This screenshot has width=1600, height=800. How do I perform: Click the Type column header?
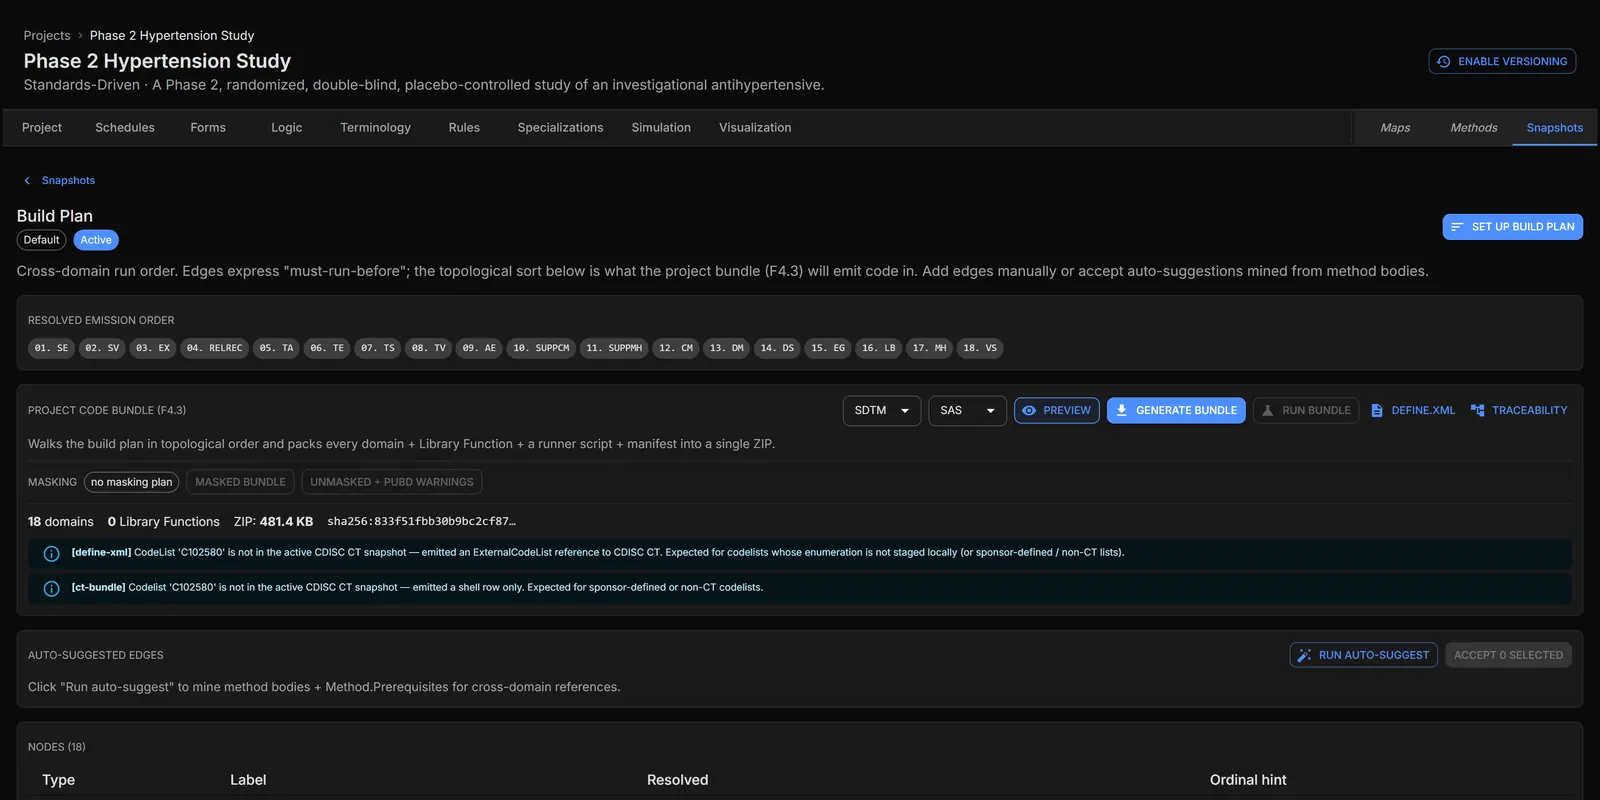pyautogui.click(x=58, y=780)
